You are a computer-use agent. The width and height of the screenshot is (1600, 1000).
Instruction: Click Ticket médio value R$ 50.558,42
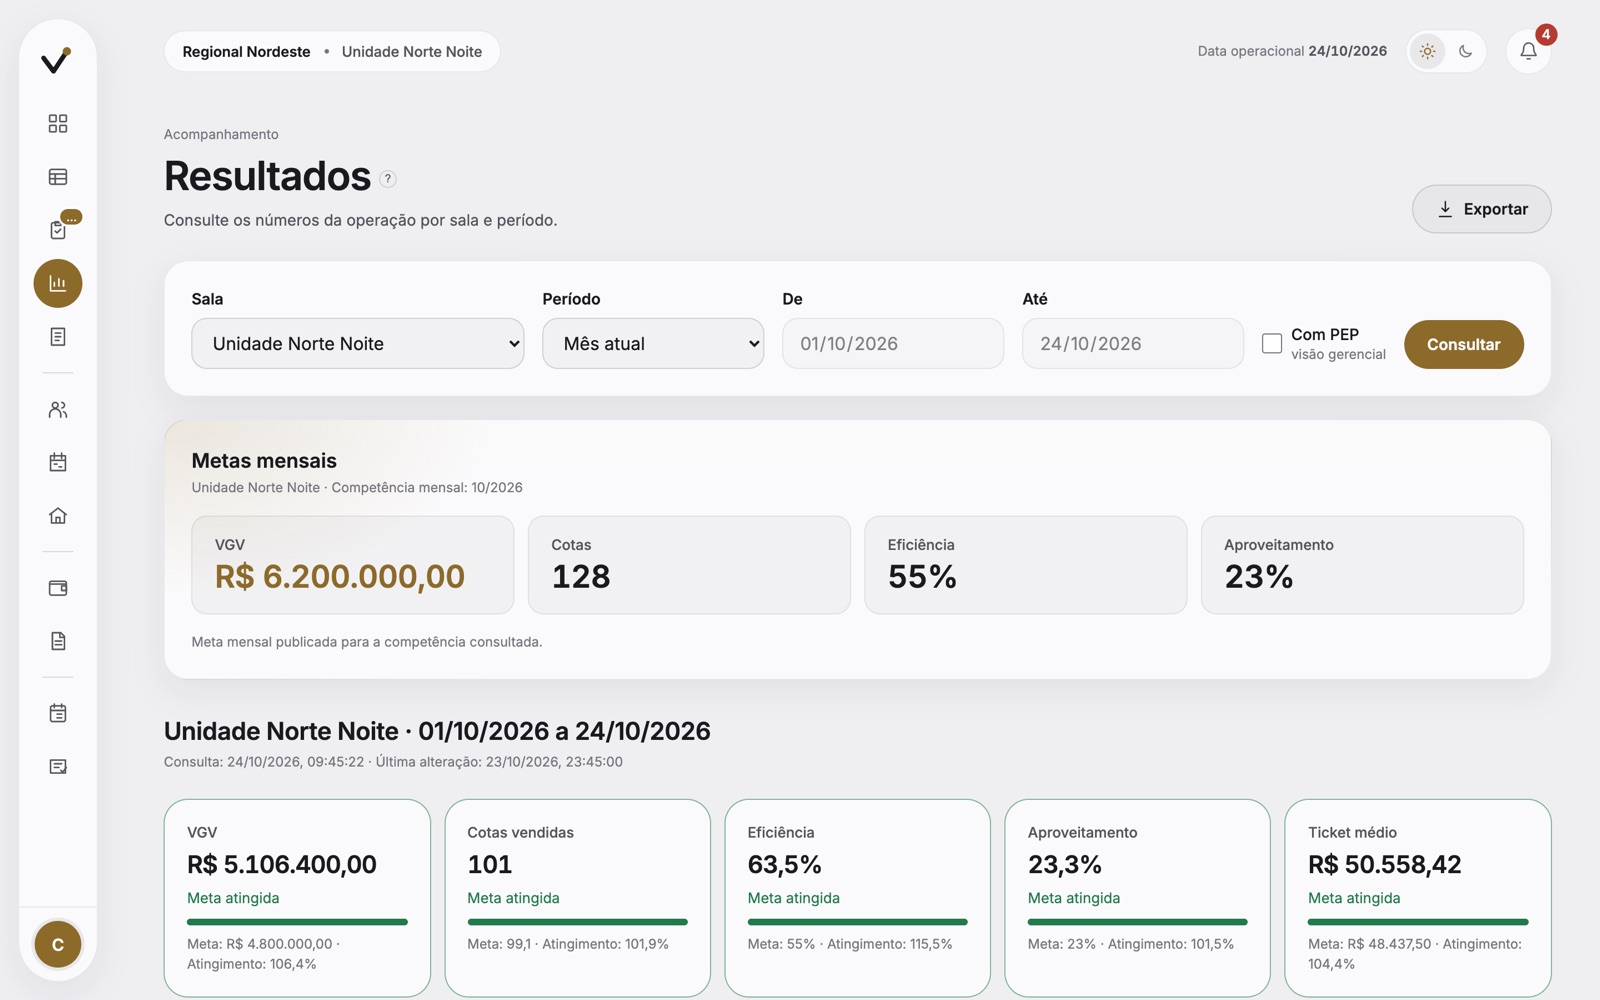click(1385, 865)
